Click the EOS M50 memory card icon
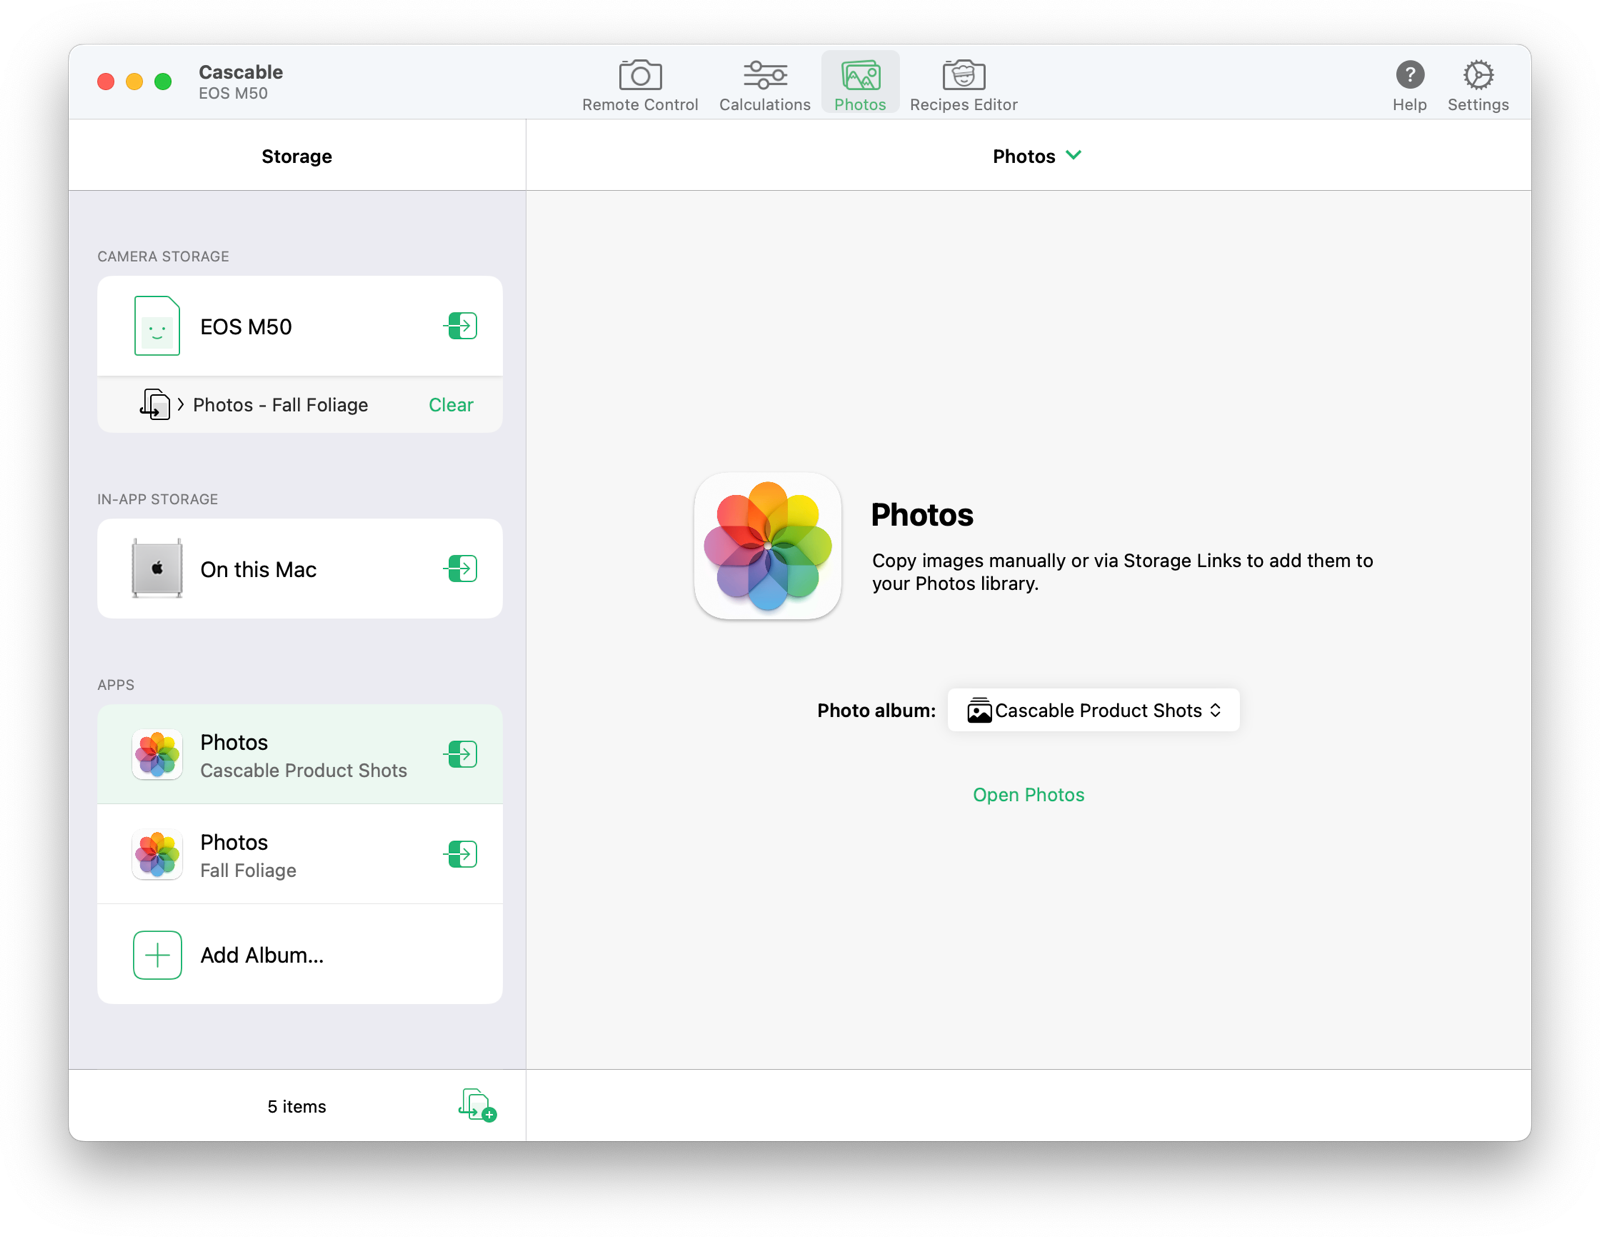The height and width of the screenshot is (1237, 1600). [x=157, y=326]
